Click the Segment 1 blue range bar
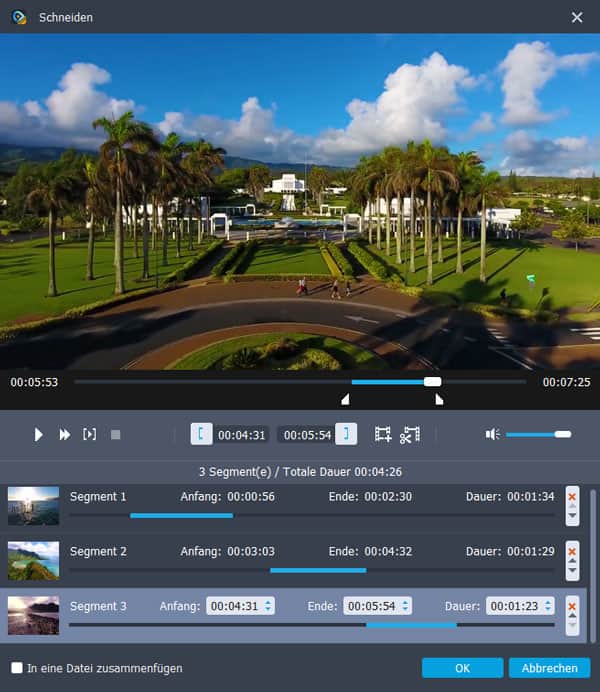The image size is (600, 692). tap(181, 515)
